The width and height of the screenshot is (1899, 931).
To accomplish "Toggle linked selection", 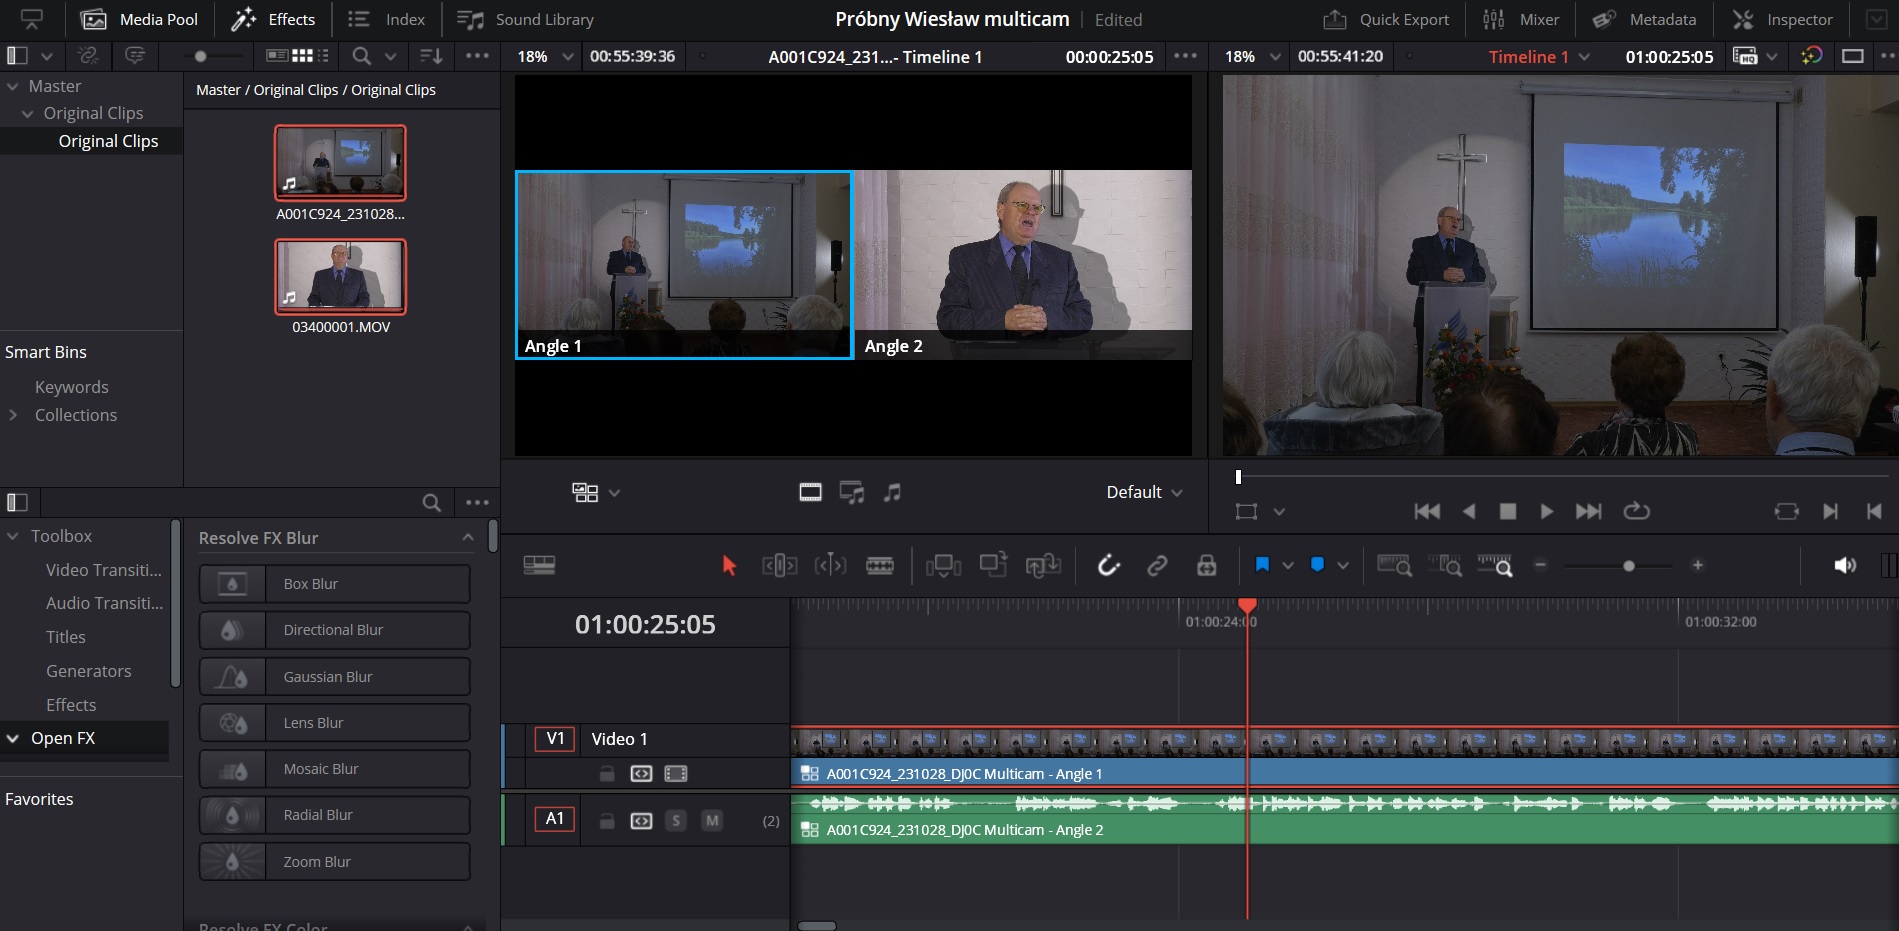I will (1157, 566).
